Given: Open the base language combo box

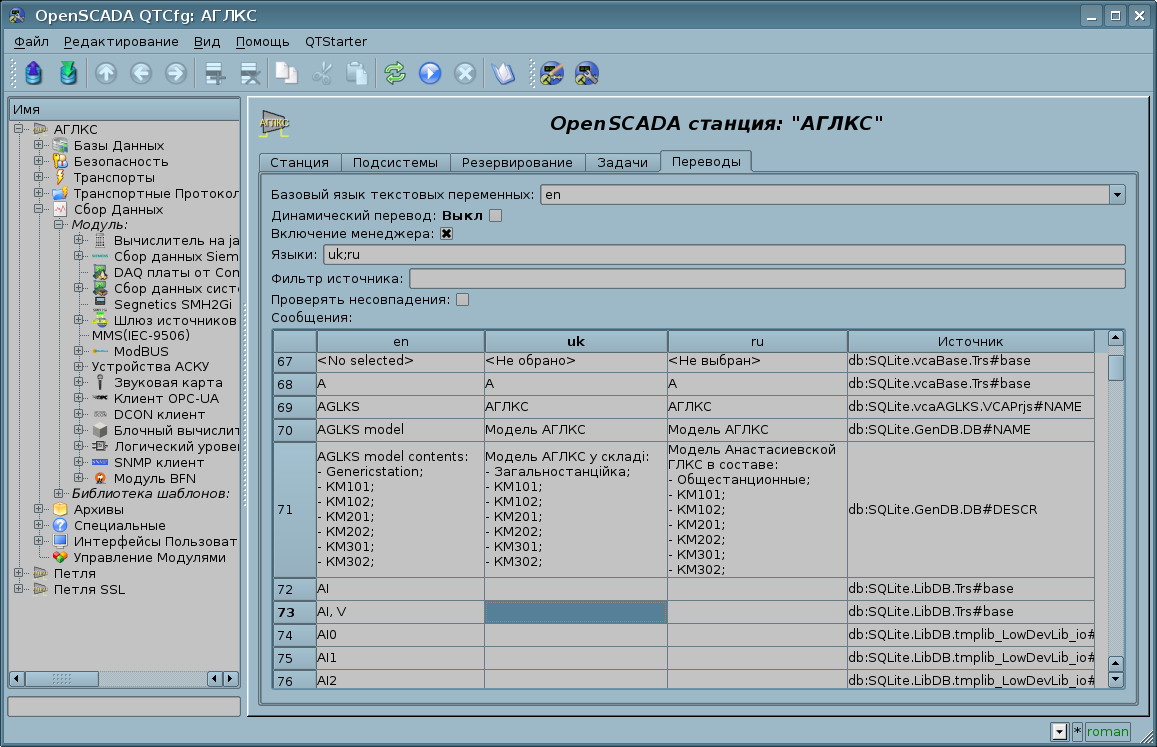Looking at the screenshot, I should [x=832, y=195].
